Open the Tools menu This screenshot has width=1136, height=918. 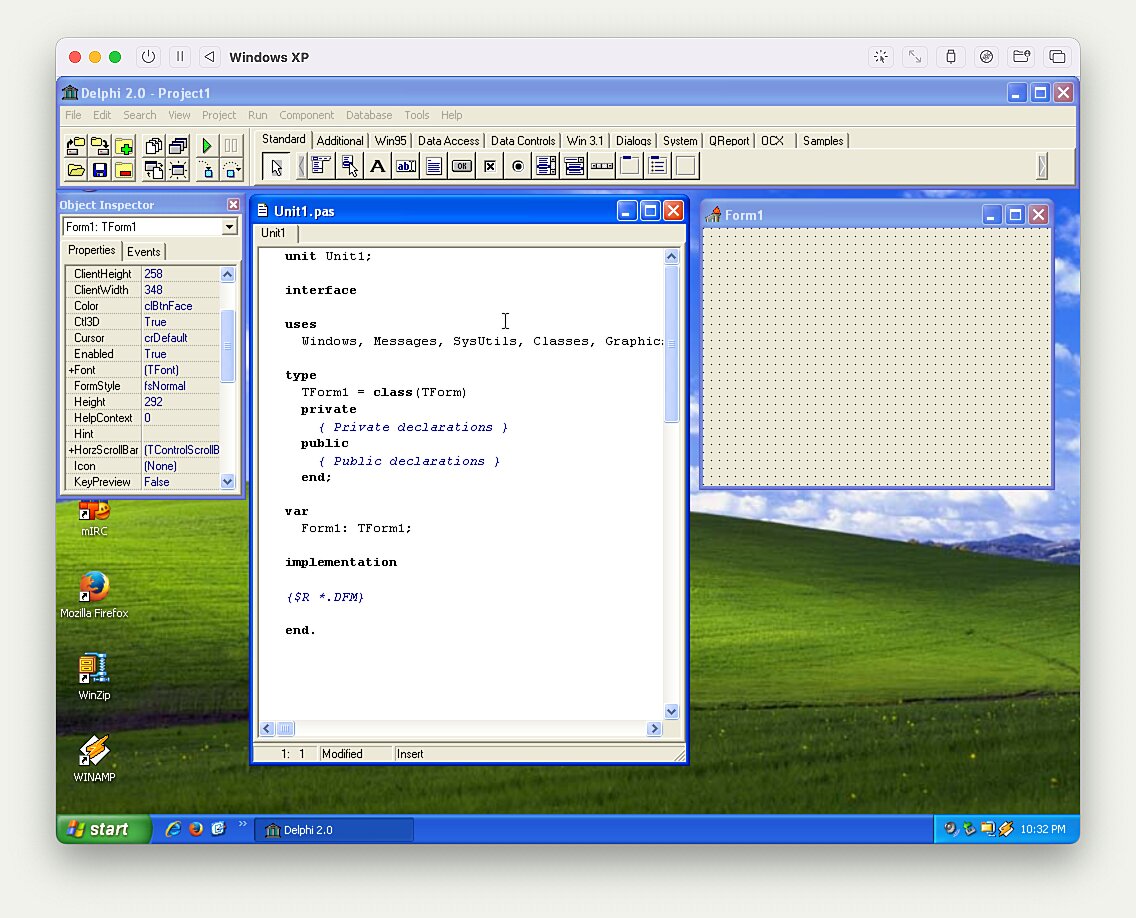tap(417, 115)
